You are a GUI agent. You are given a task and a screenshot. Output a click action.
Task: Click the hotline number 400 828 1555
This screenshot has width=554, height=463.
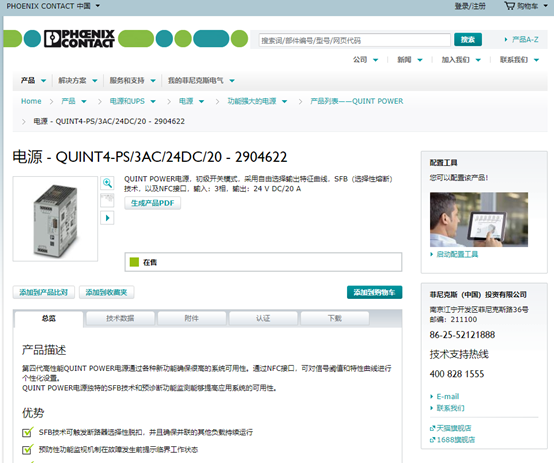[x=457, y=374]
